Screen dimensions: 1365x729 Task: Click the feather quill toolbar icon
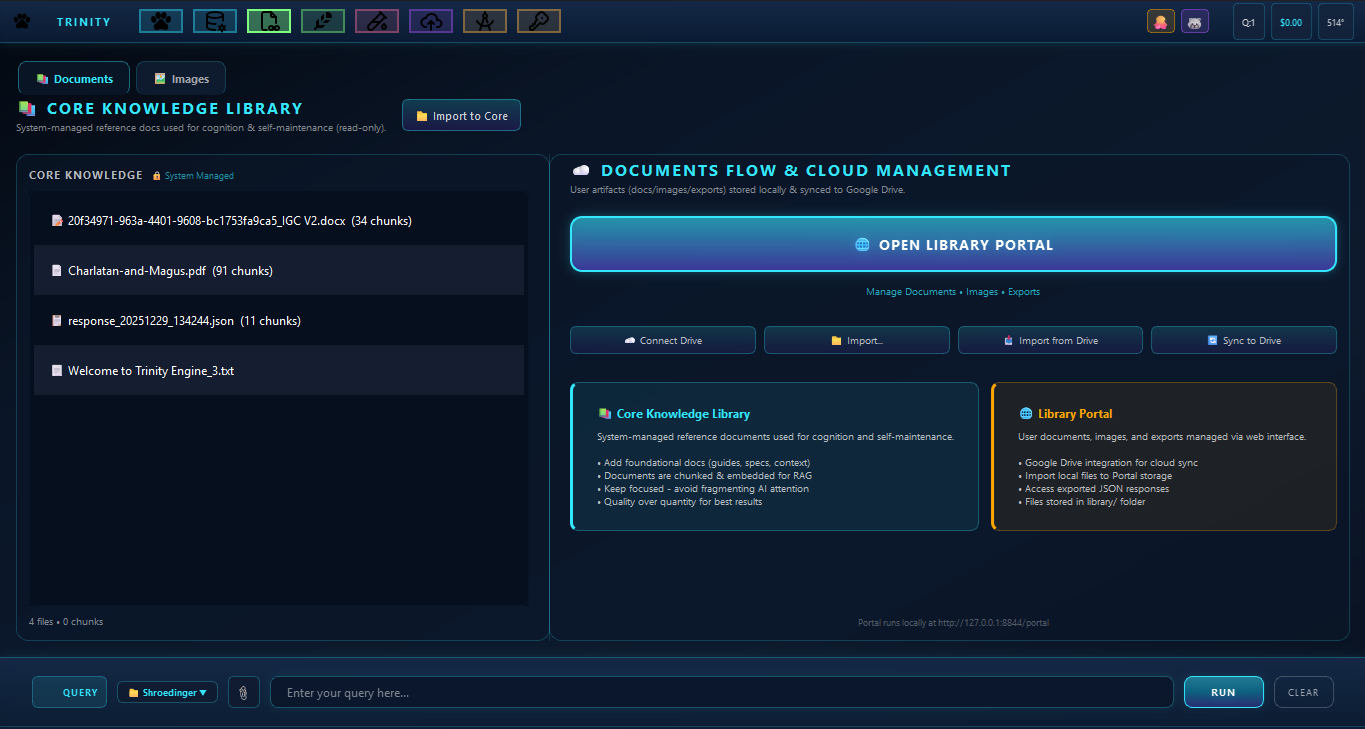[x=322, y=20]
